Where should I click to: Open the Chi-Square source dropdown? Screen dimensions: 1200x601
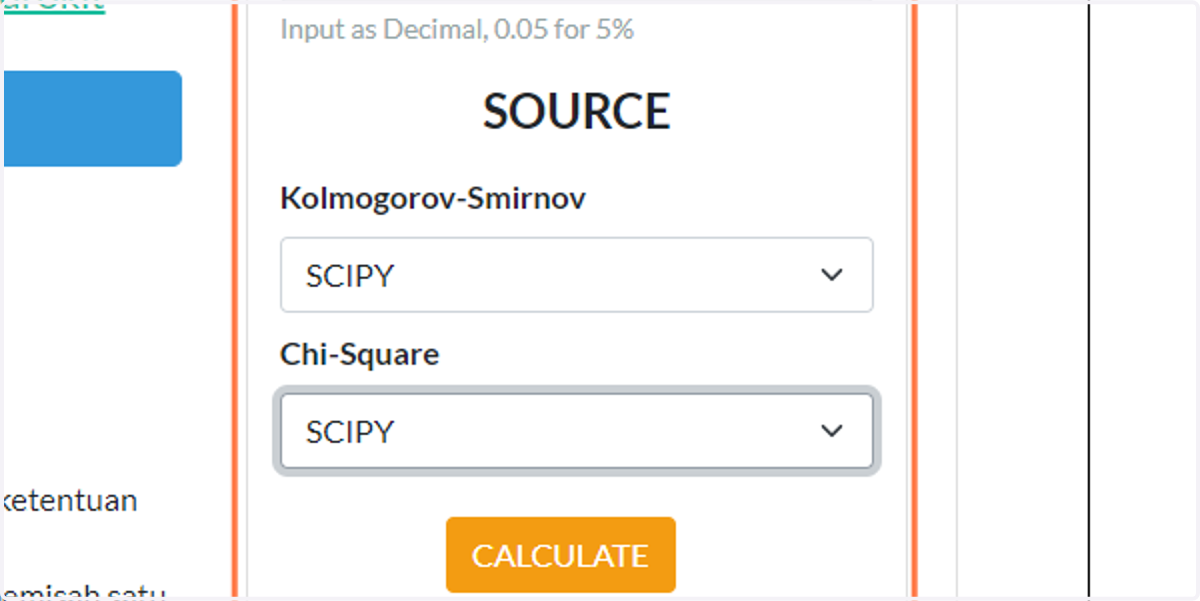[x=576, y=431]
